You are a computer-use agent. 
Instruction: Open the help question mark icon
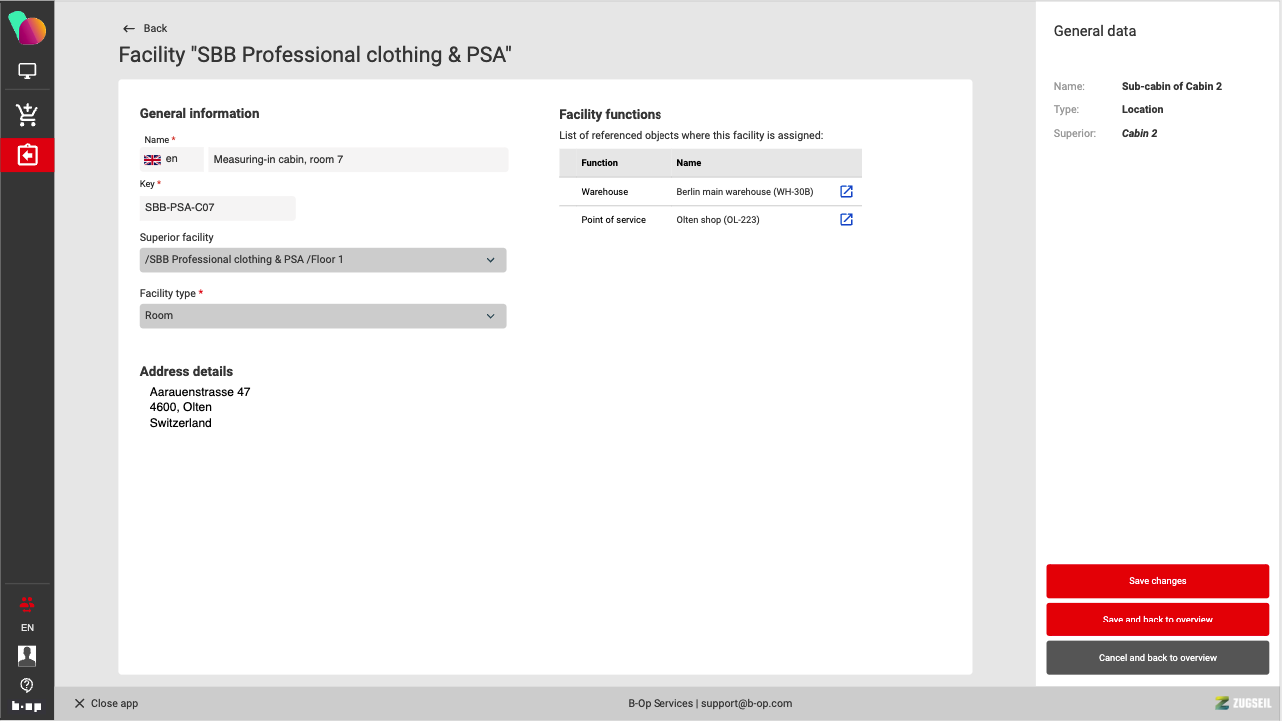[27, 684]
